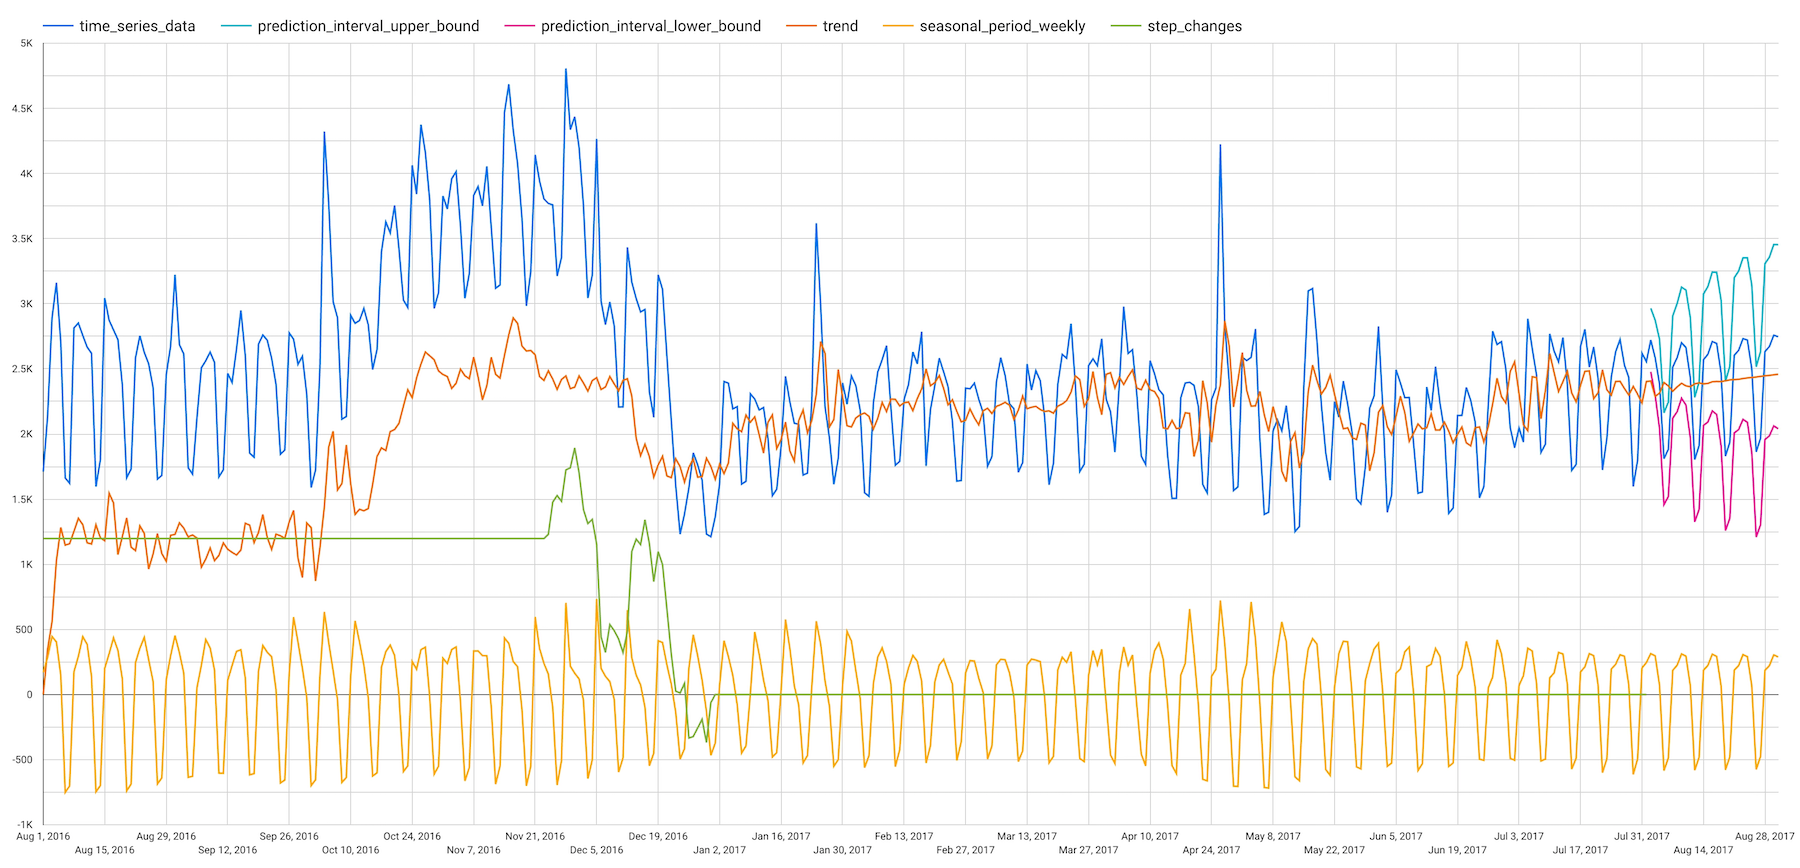The width and height of the screenshot is (1800, 868).
Task: Click the Jul 17, 2017 x-axis label
Action: (1581, 850)
